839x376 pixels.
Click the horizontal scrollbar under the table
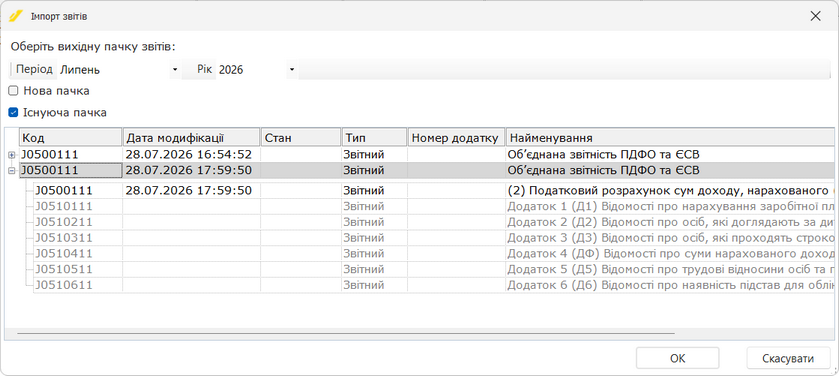pos(346,333)
